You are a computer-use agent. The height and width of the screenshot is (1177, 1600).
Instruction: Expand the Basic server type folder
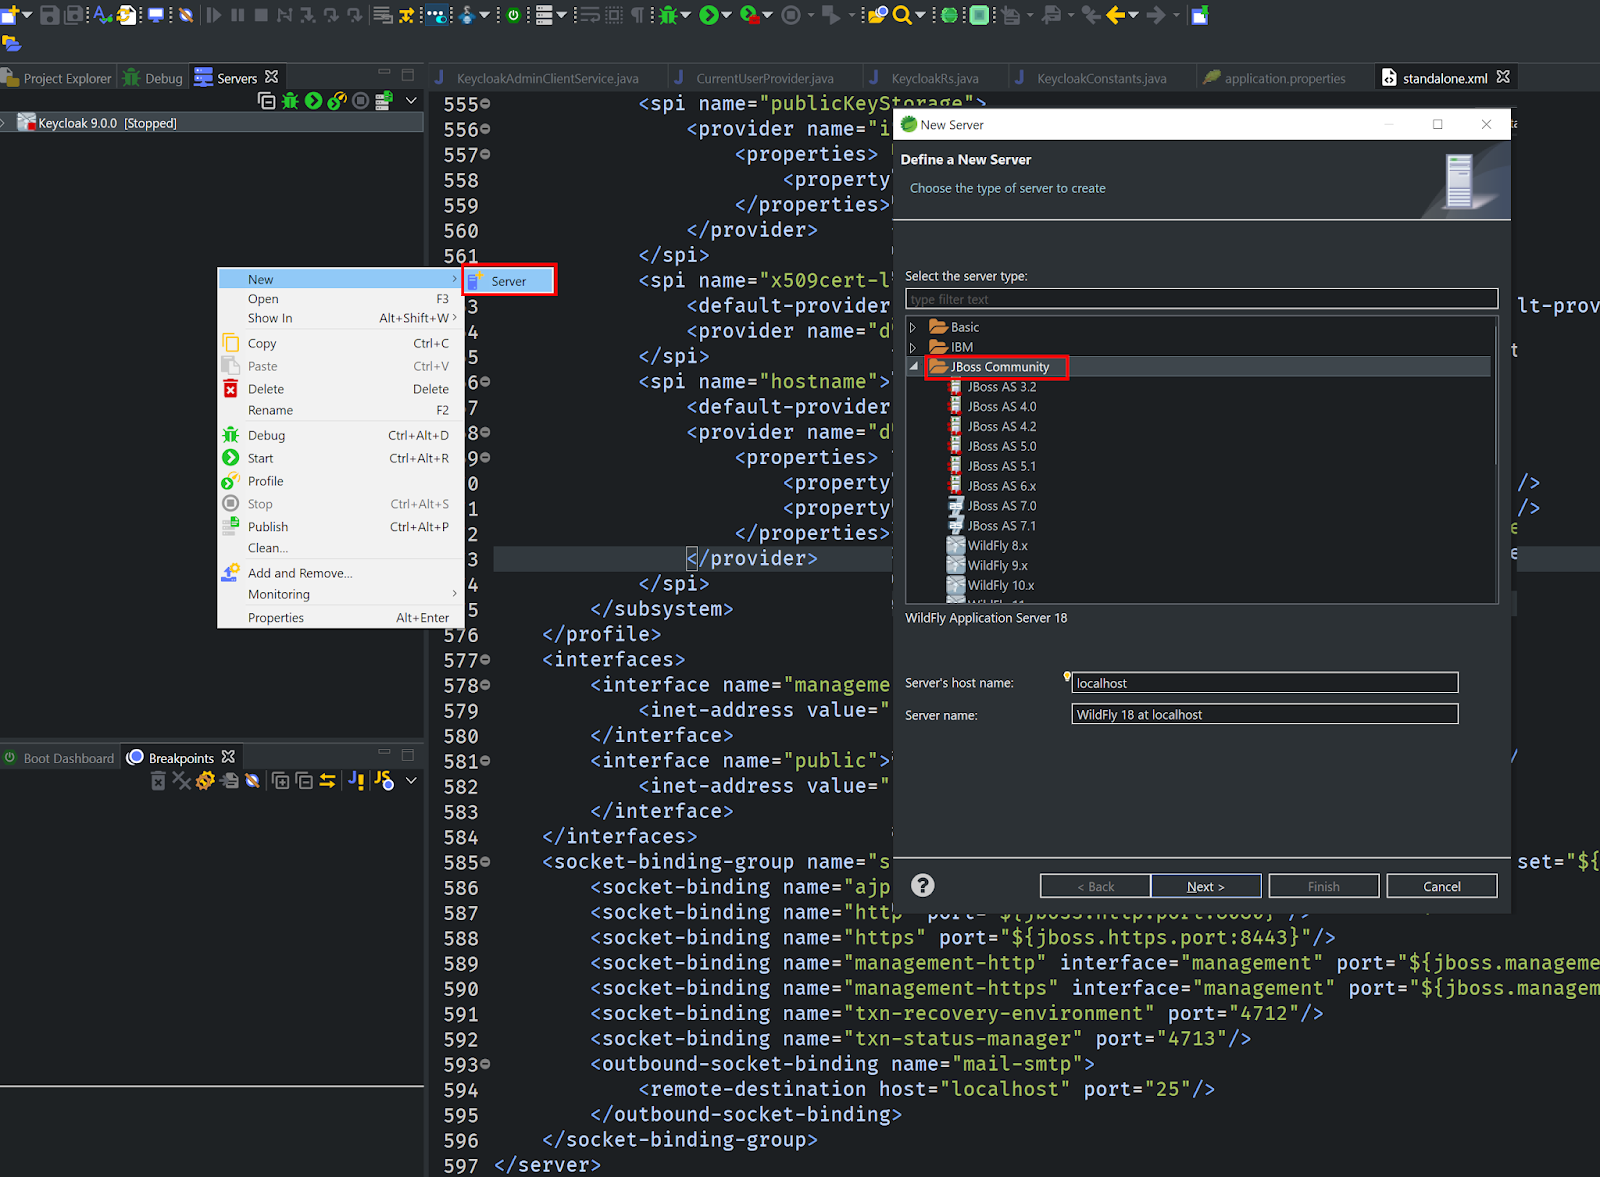click(914, 326)
